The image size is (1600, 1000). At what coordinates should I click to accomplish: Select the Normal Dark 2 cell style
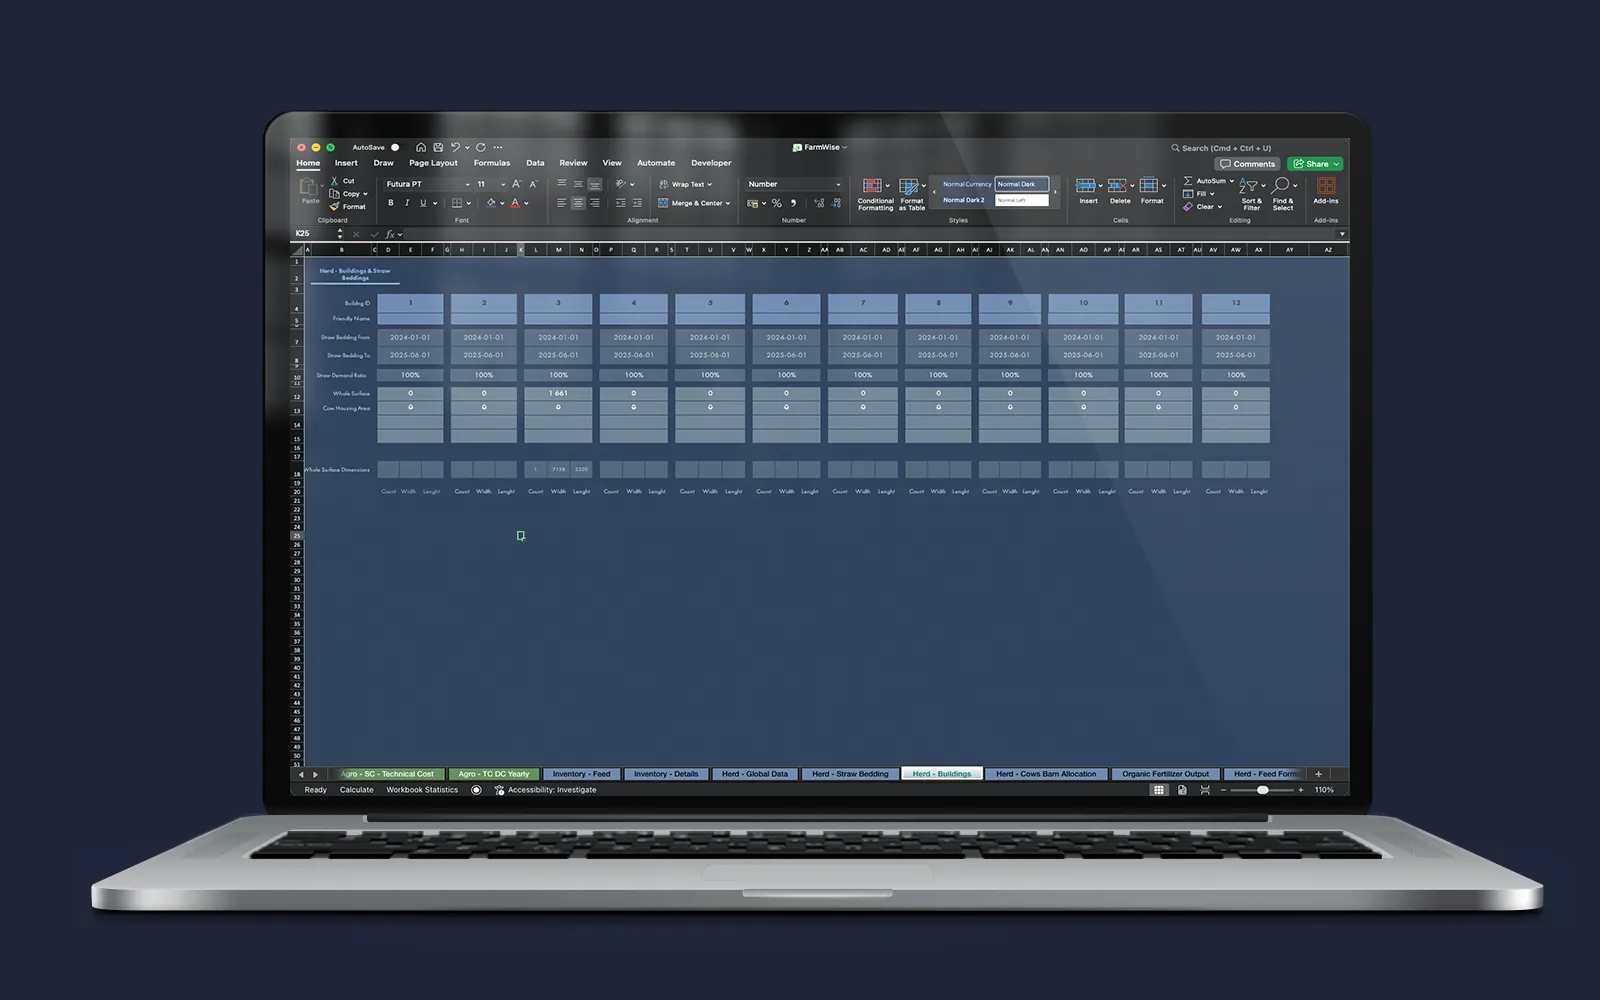[964, 200]
